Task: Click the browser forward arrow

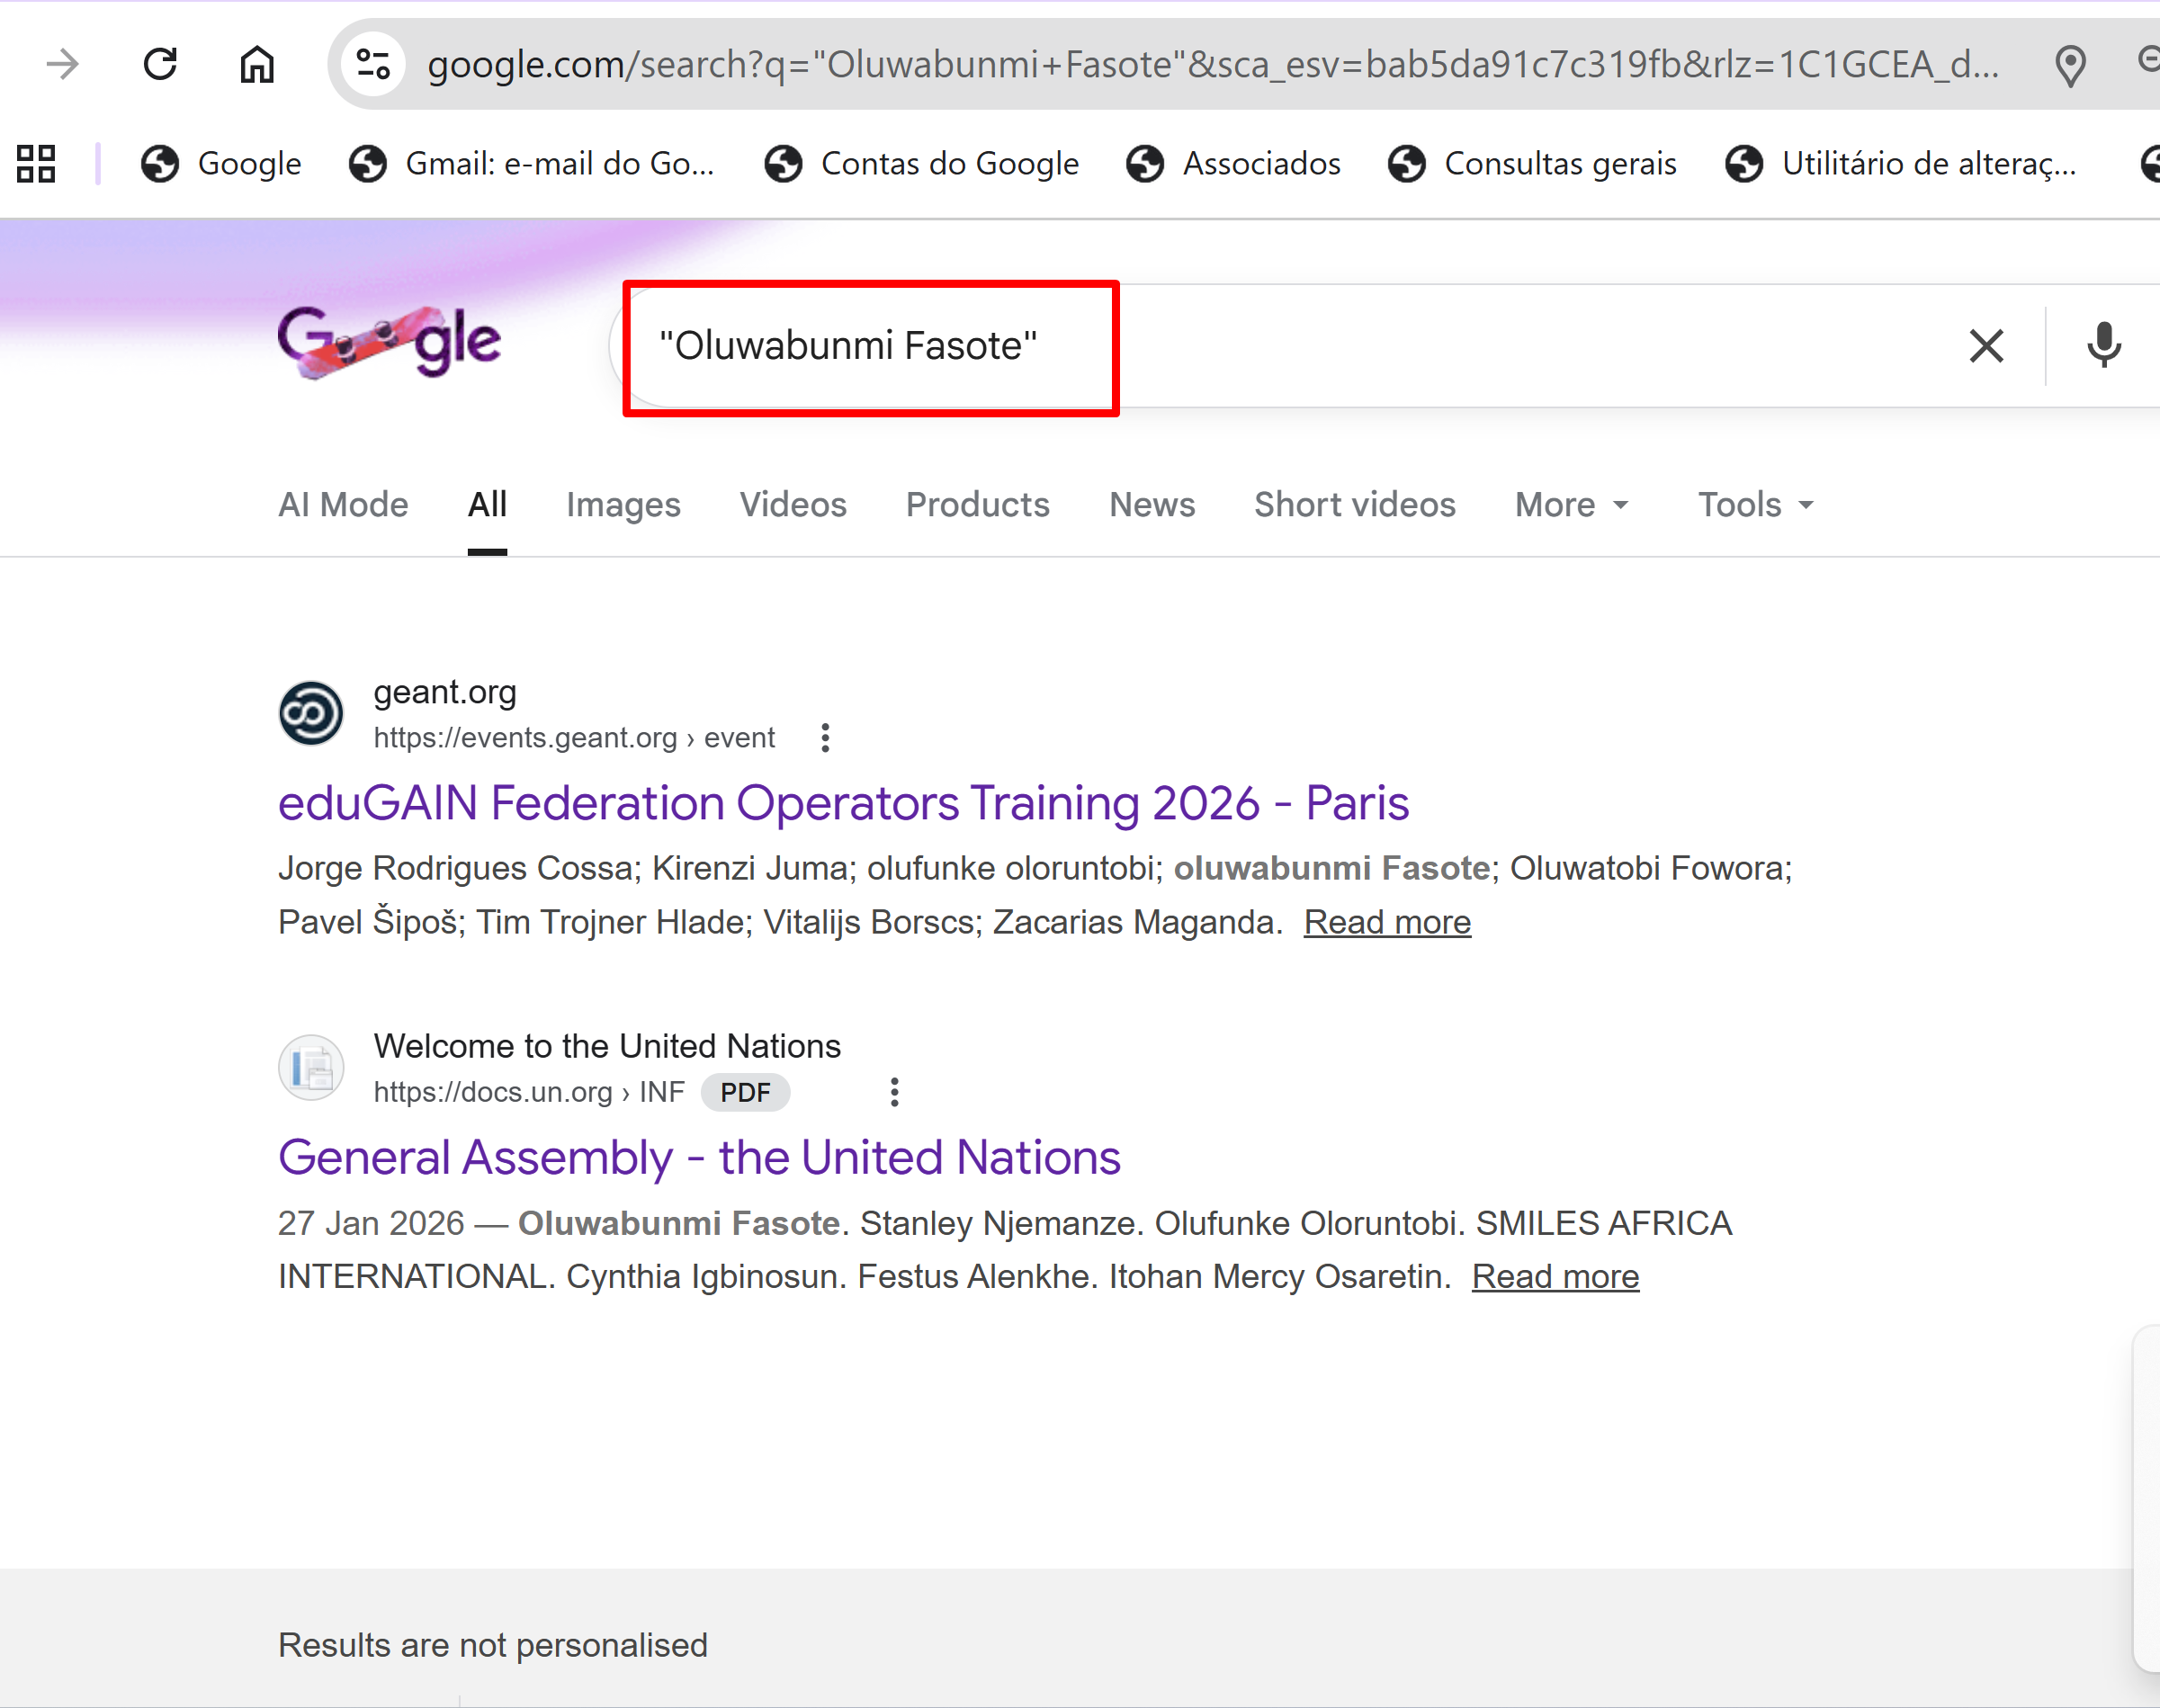Action: 62,65
